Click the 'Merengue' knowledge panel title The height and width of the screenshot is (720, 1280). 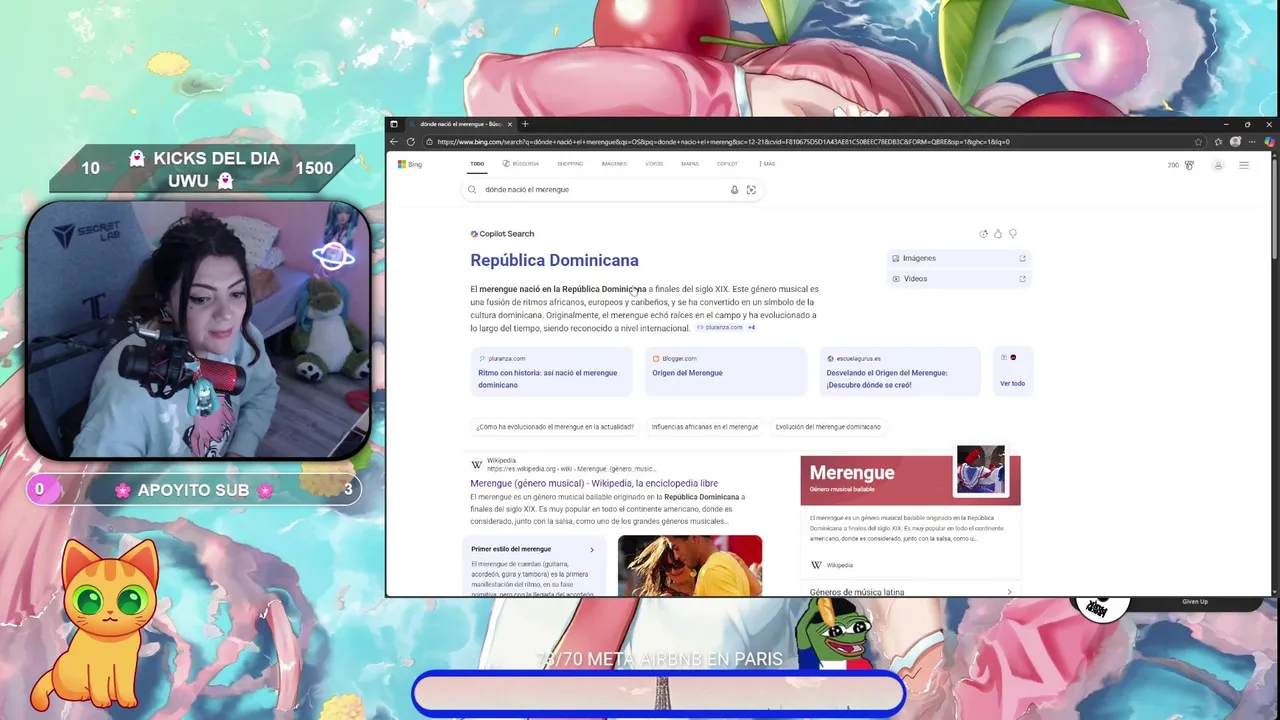click(x=852, y=473)
